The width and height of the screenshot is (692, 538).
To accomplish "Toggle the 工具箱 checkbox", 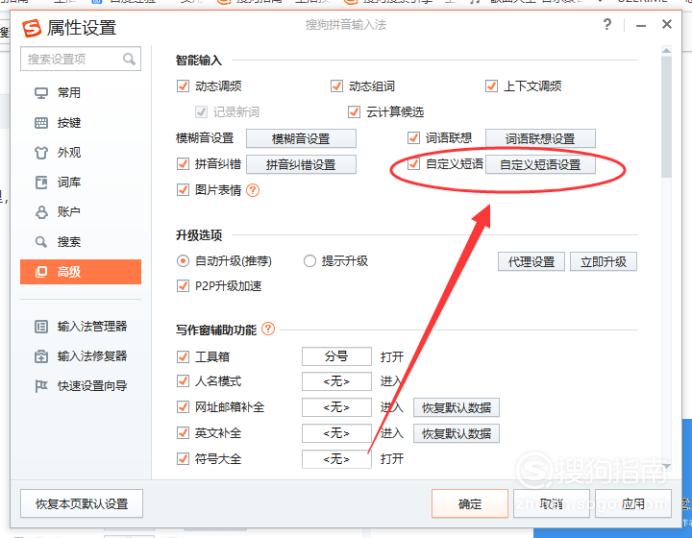I will 183,357.
